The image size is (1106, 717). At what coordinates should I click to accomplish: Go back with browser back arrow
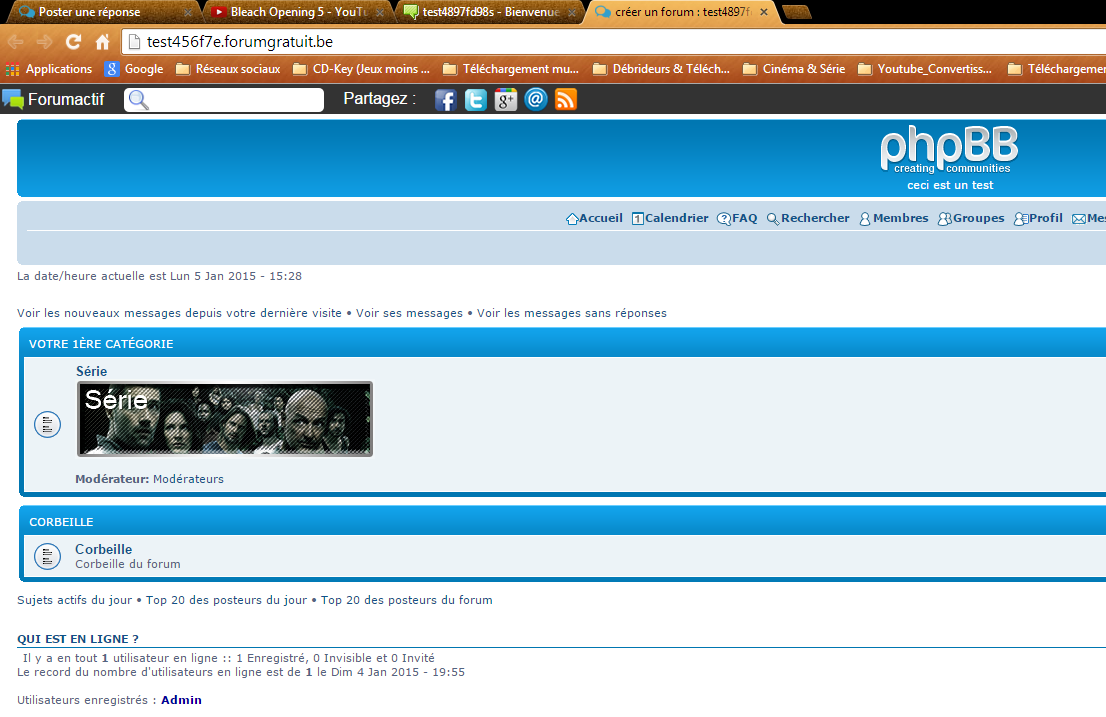16,42
